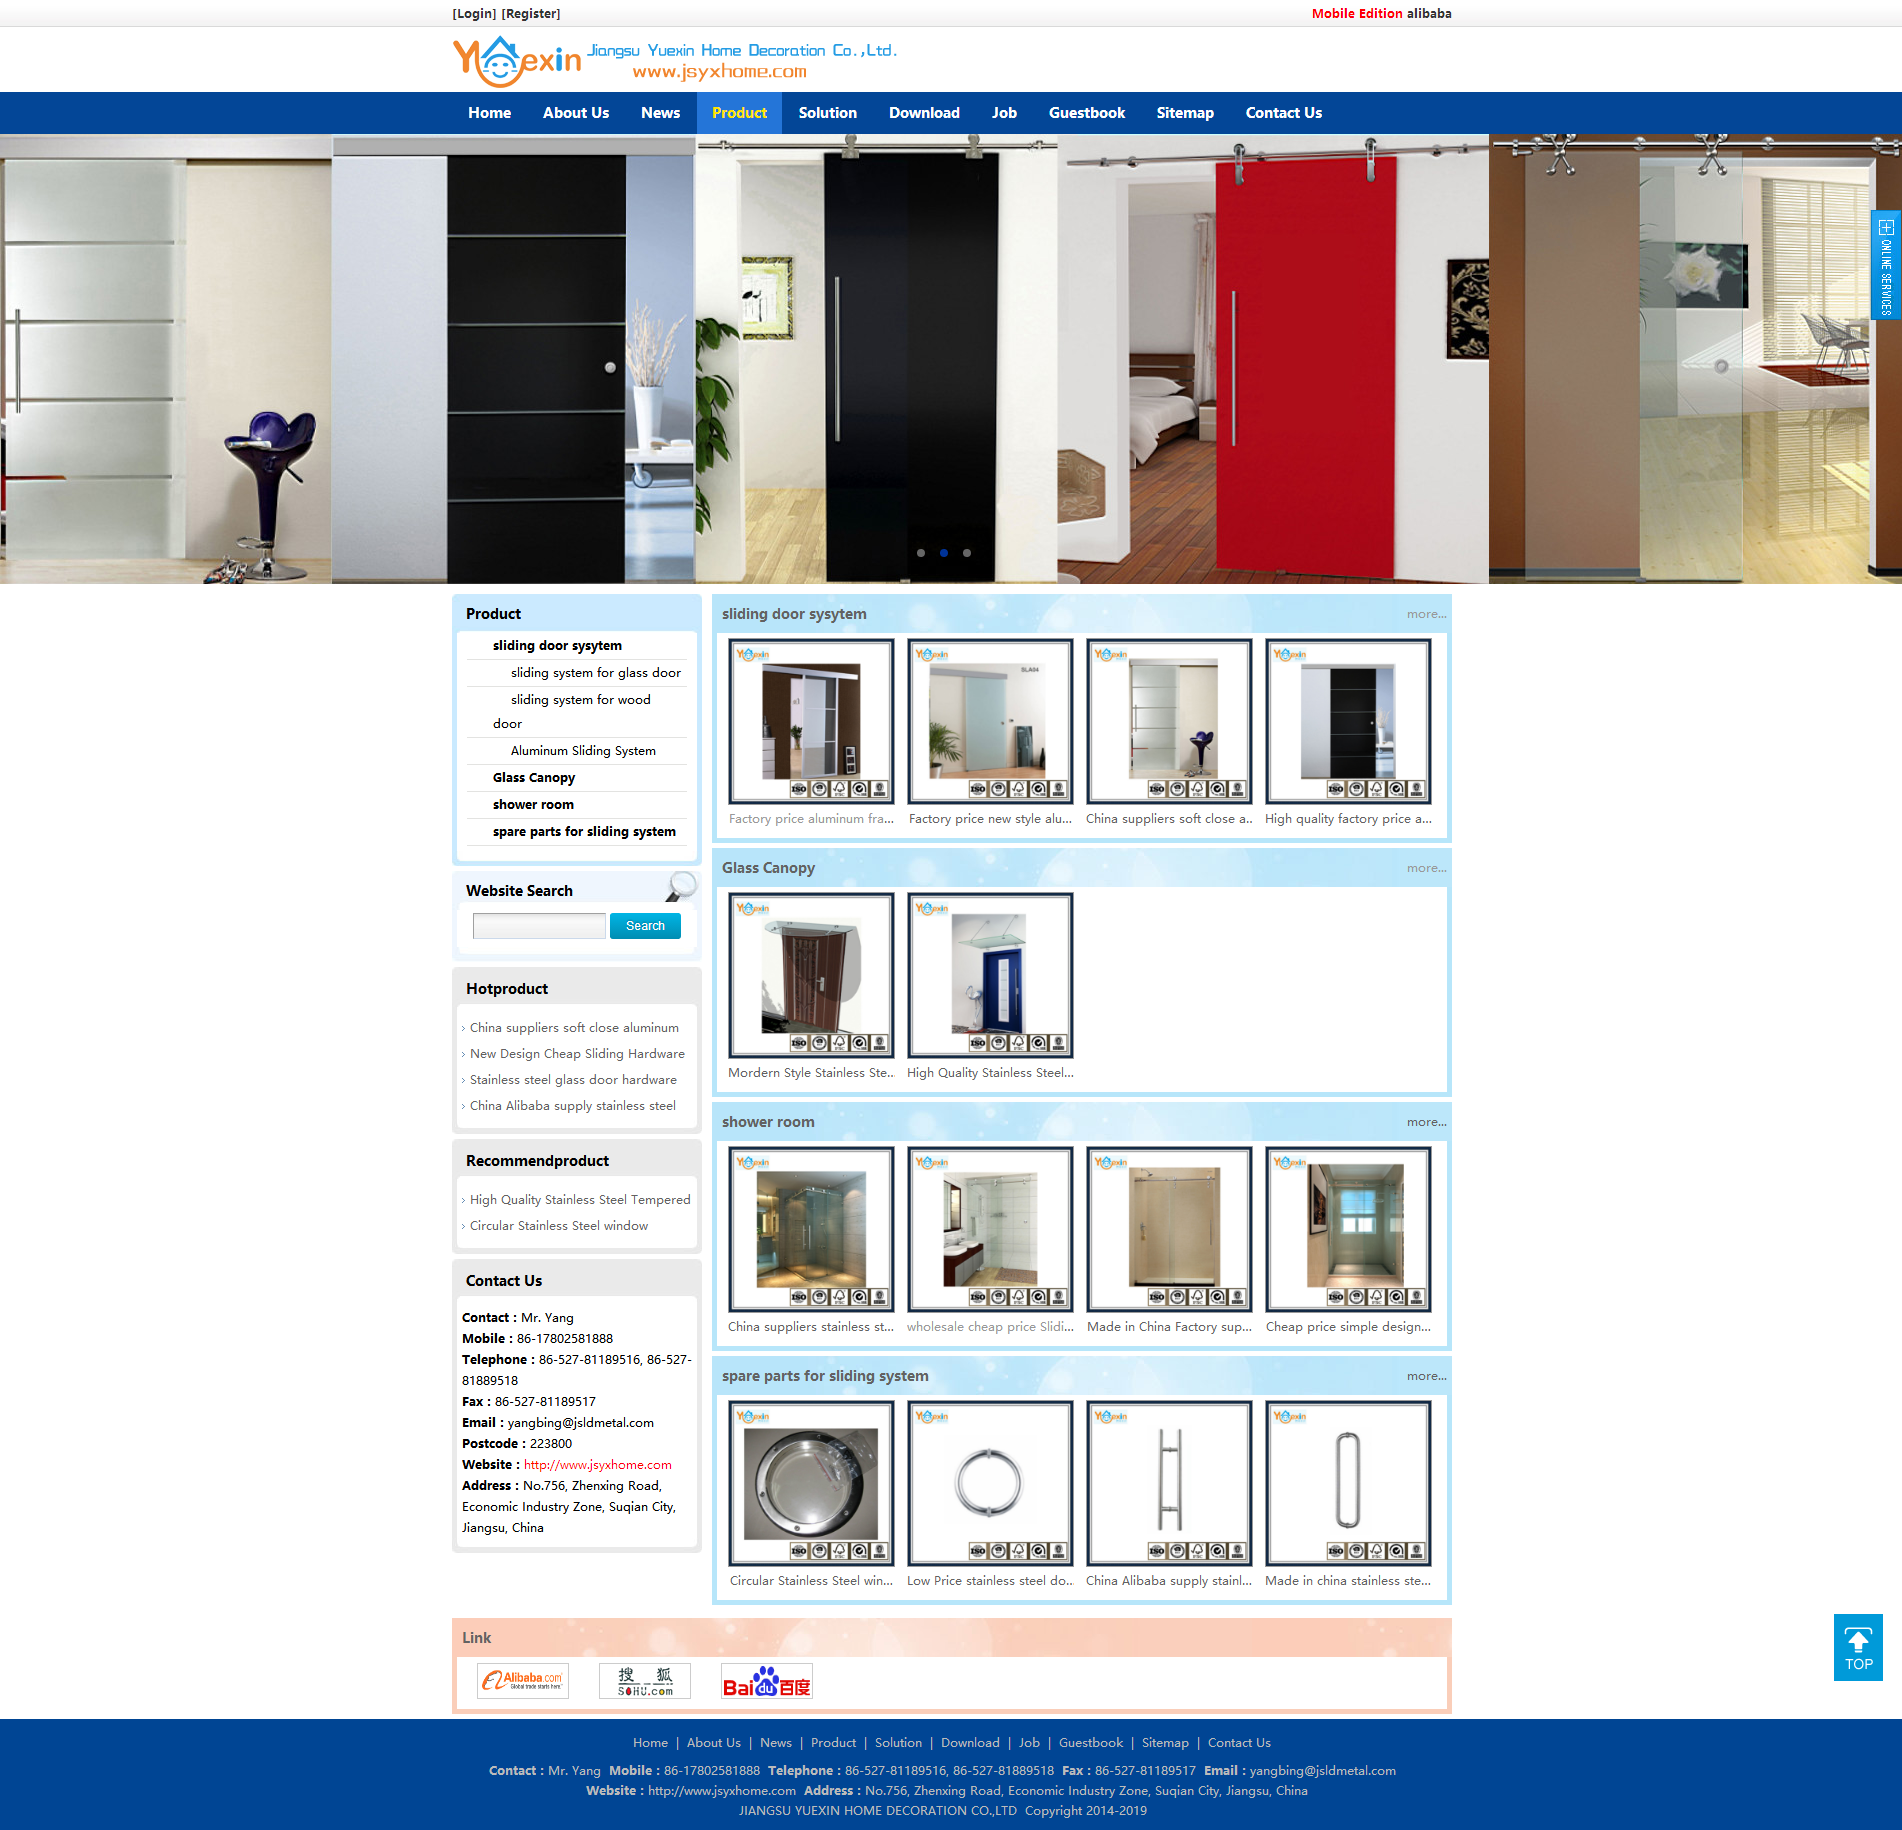
Task: Open the Sohu.com link logo
Action: tap(645, 1681)
